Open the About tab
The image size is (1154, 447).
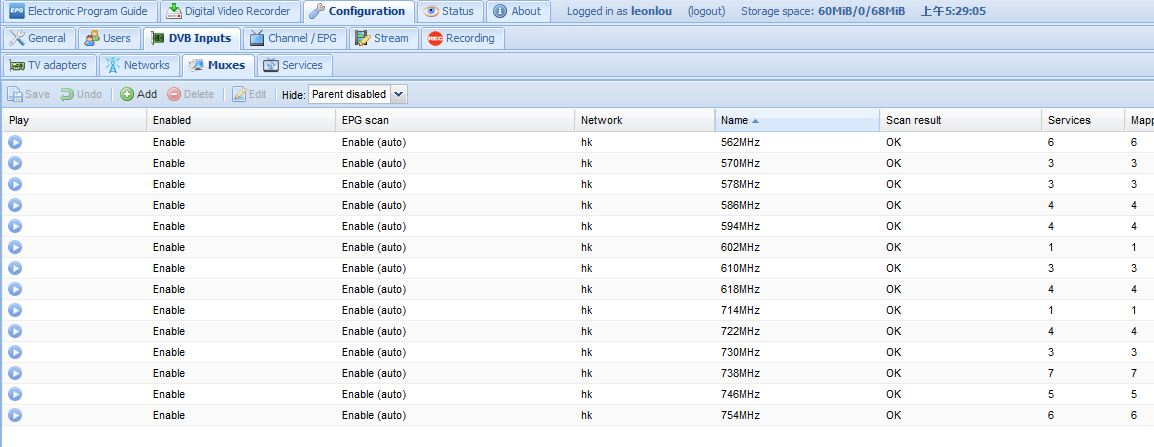click(x=518, y=11)
